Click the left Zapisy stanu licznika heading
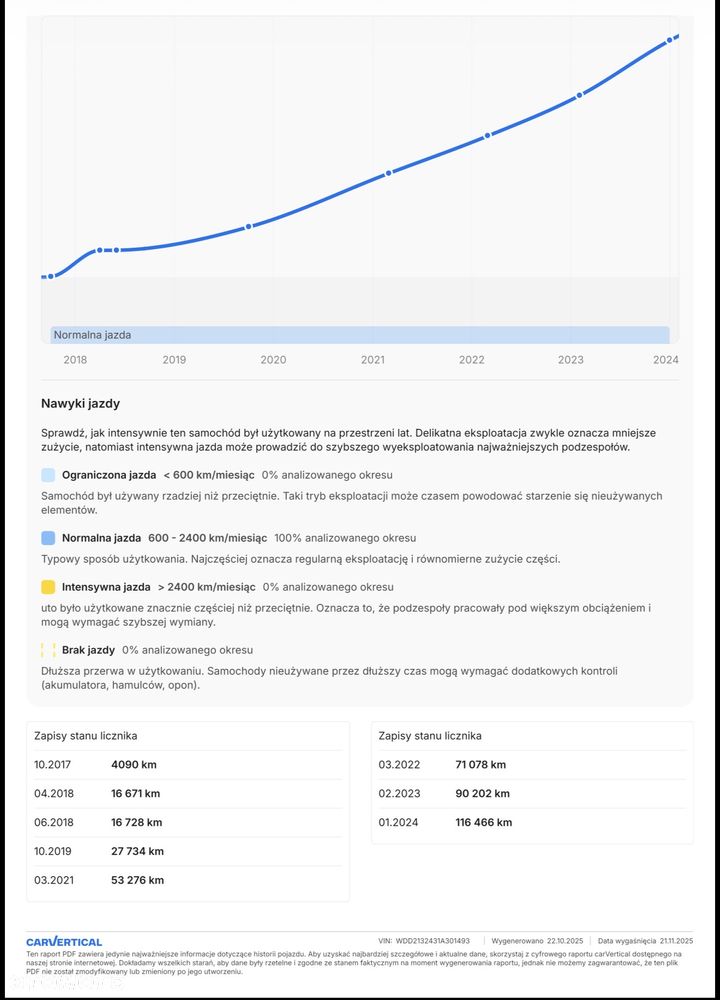 point(86,736)
